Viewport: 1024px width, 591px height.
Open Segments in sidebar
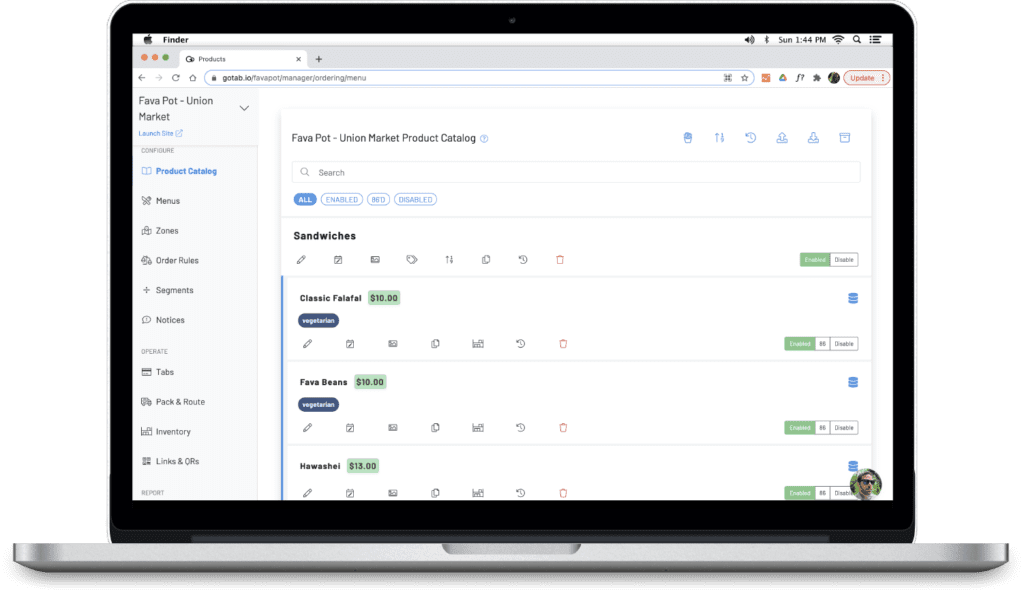point(168,290)
